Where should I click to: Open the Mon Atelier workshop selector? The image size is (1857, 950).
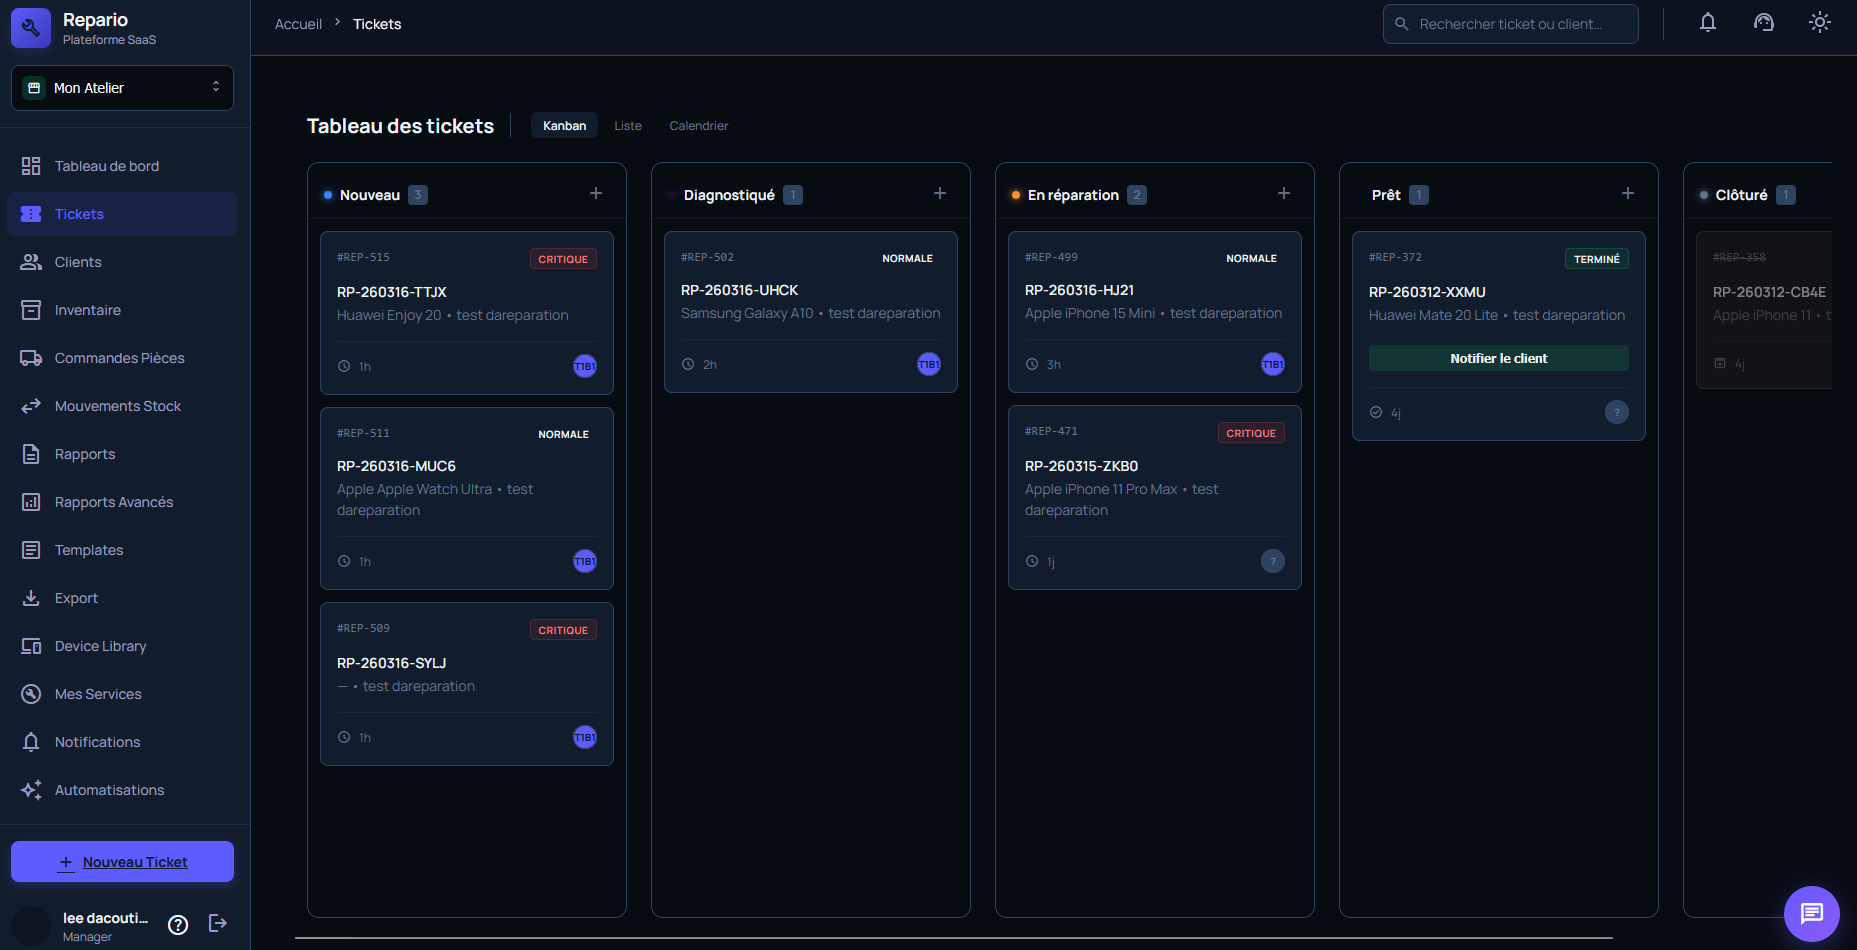(x=121, y=88)
